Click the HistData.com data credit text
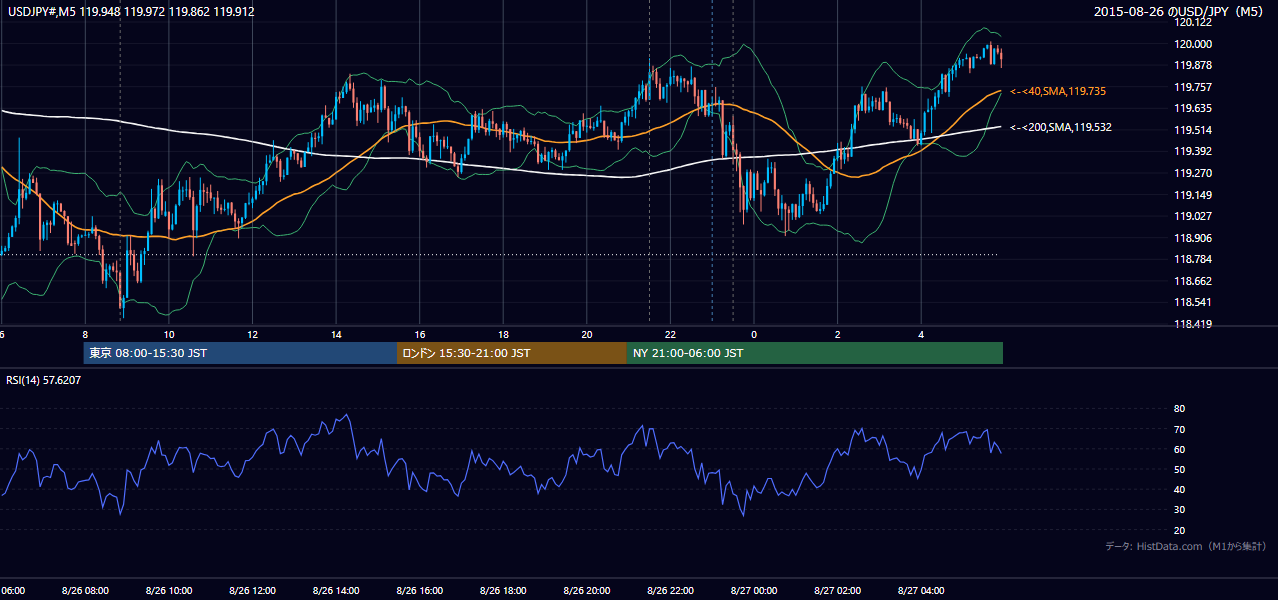The height and width of the screenshot is (600, 1278). [x=1186, y=546]
